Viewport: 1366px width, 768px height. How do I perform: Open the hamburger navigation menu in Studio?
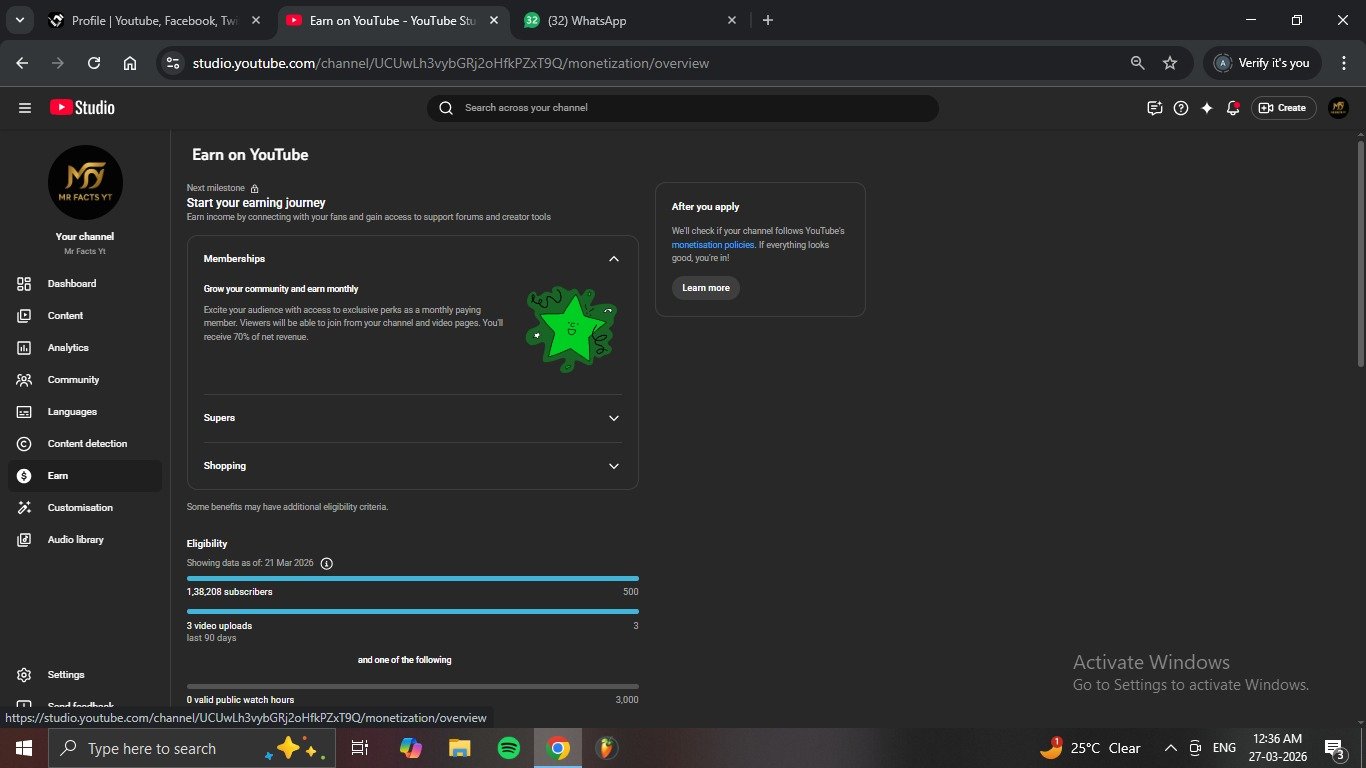click(25, 108)
